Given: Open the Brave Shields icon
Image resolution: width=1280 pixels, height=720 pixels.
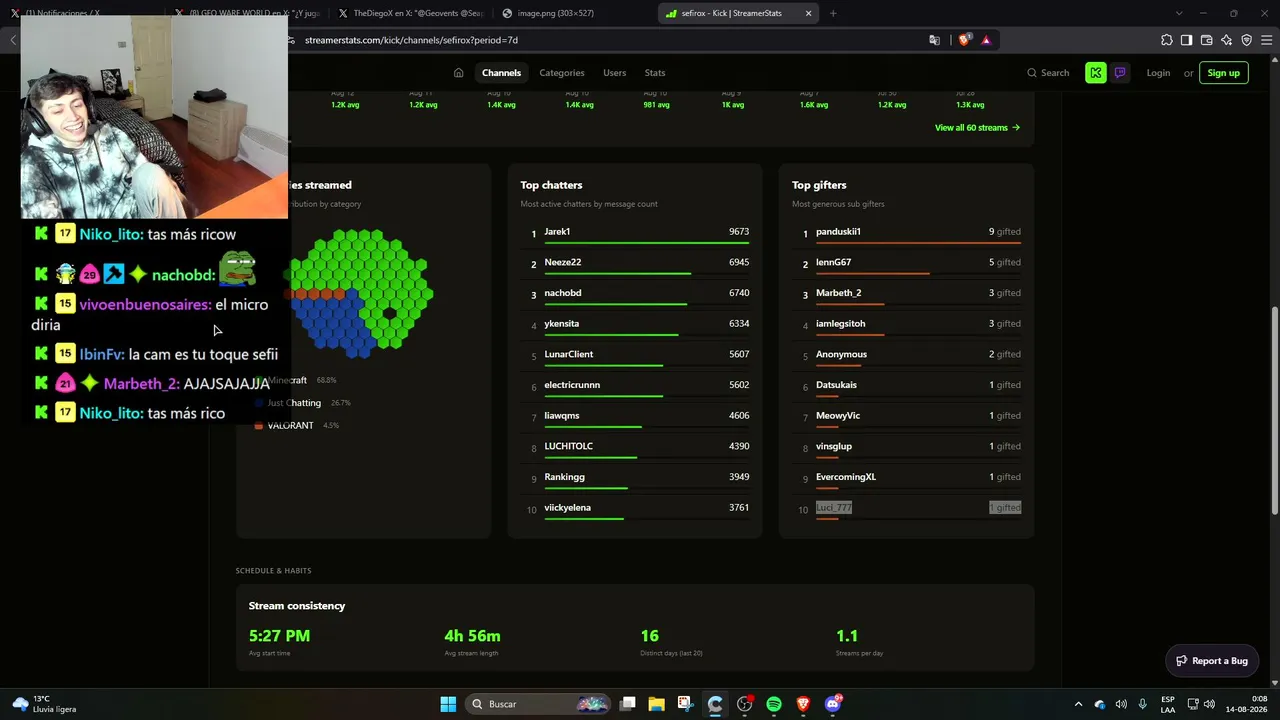Looking at the screenshot, I should tap(964, 40).
